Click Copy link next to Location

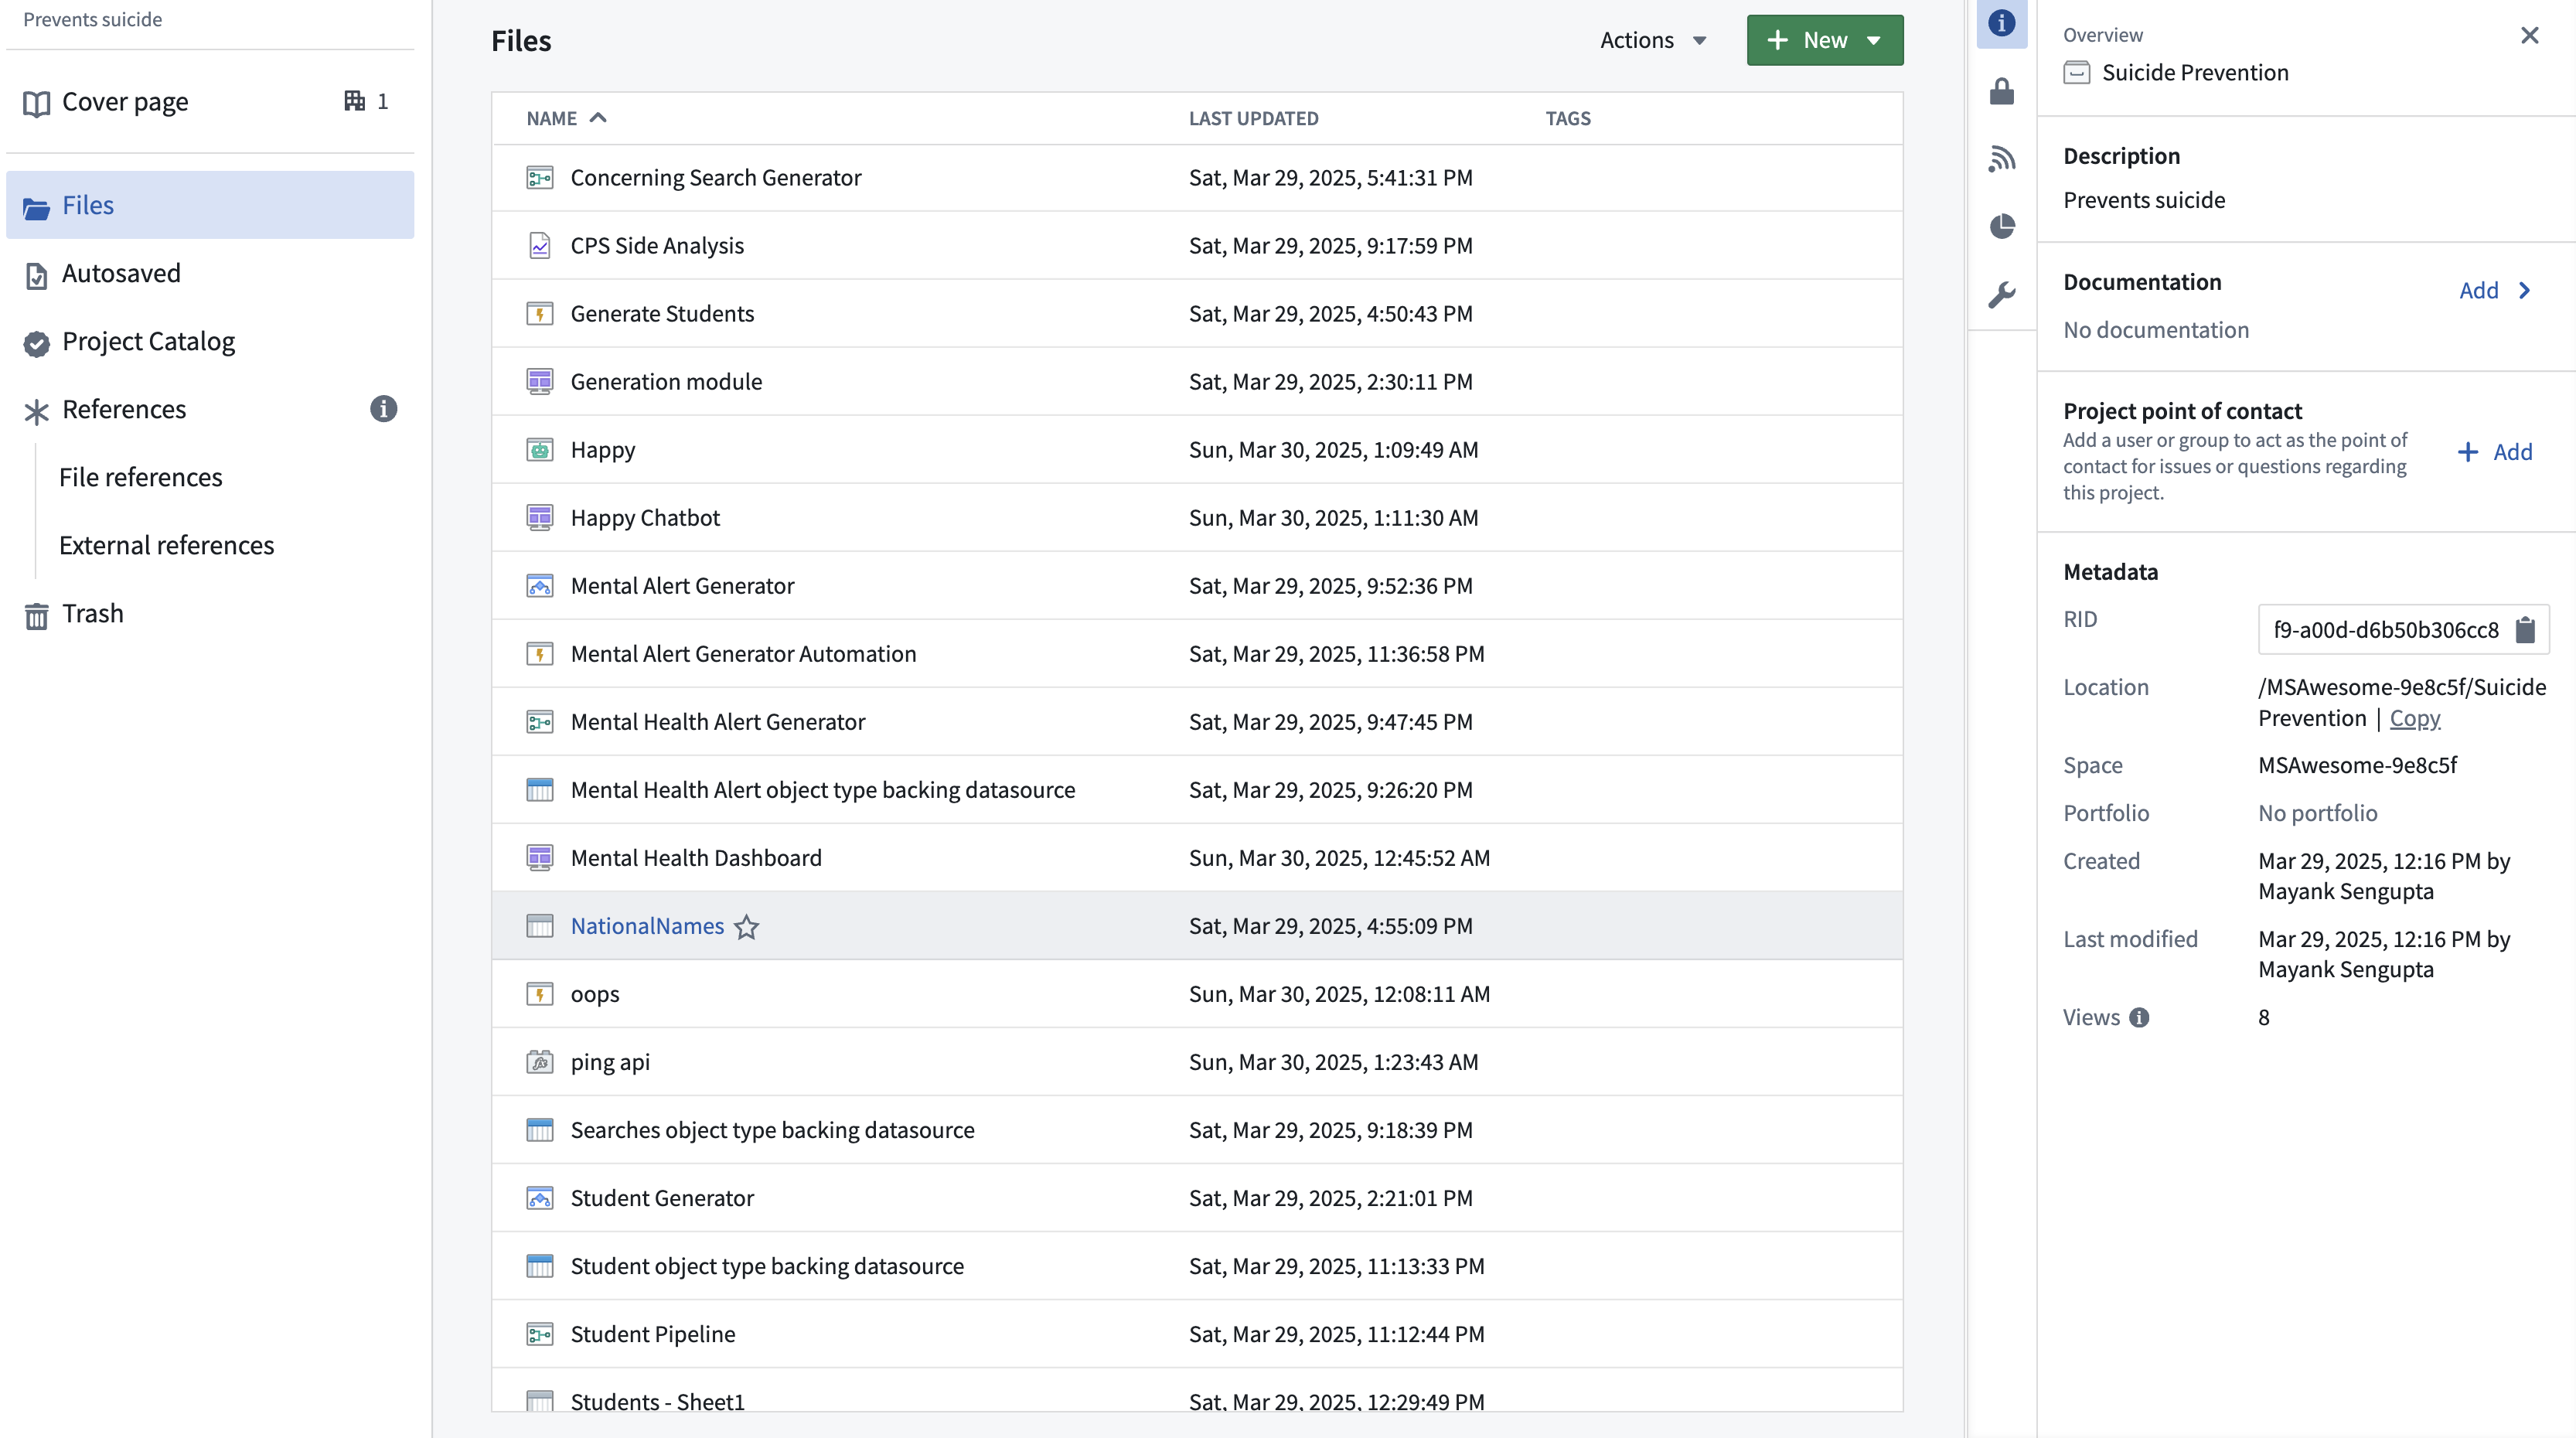tap(2414, 718)
